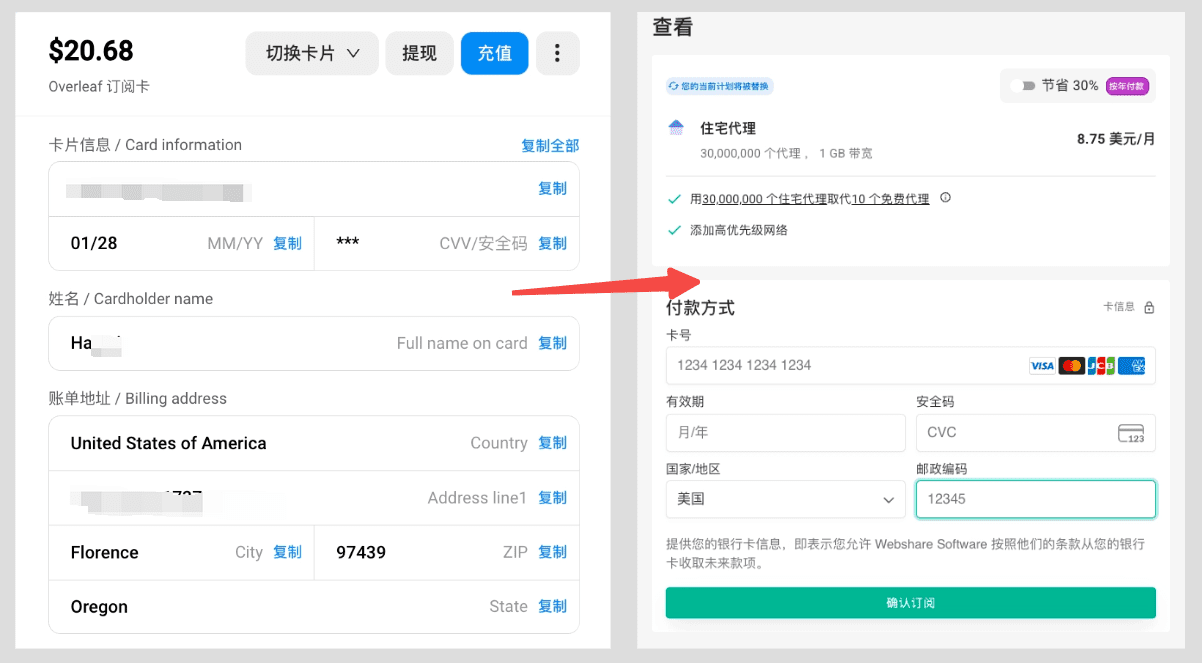This screenshot has width=1202, height=663.
Task: Click the JCB logo in card number field
Action: pos(1101,366)
